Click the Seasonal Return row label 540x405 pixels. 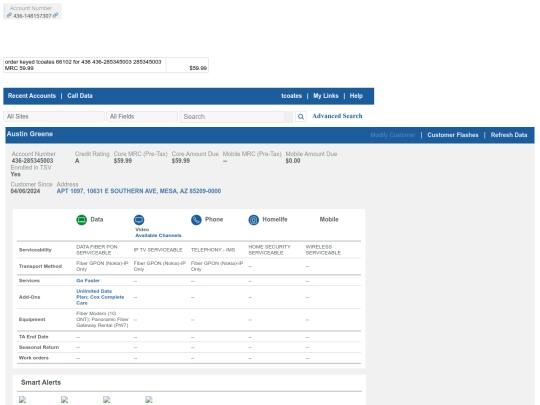39,347
